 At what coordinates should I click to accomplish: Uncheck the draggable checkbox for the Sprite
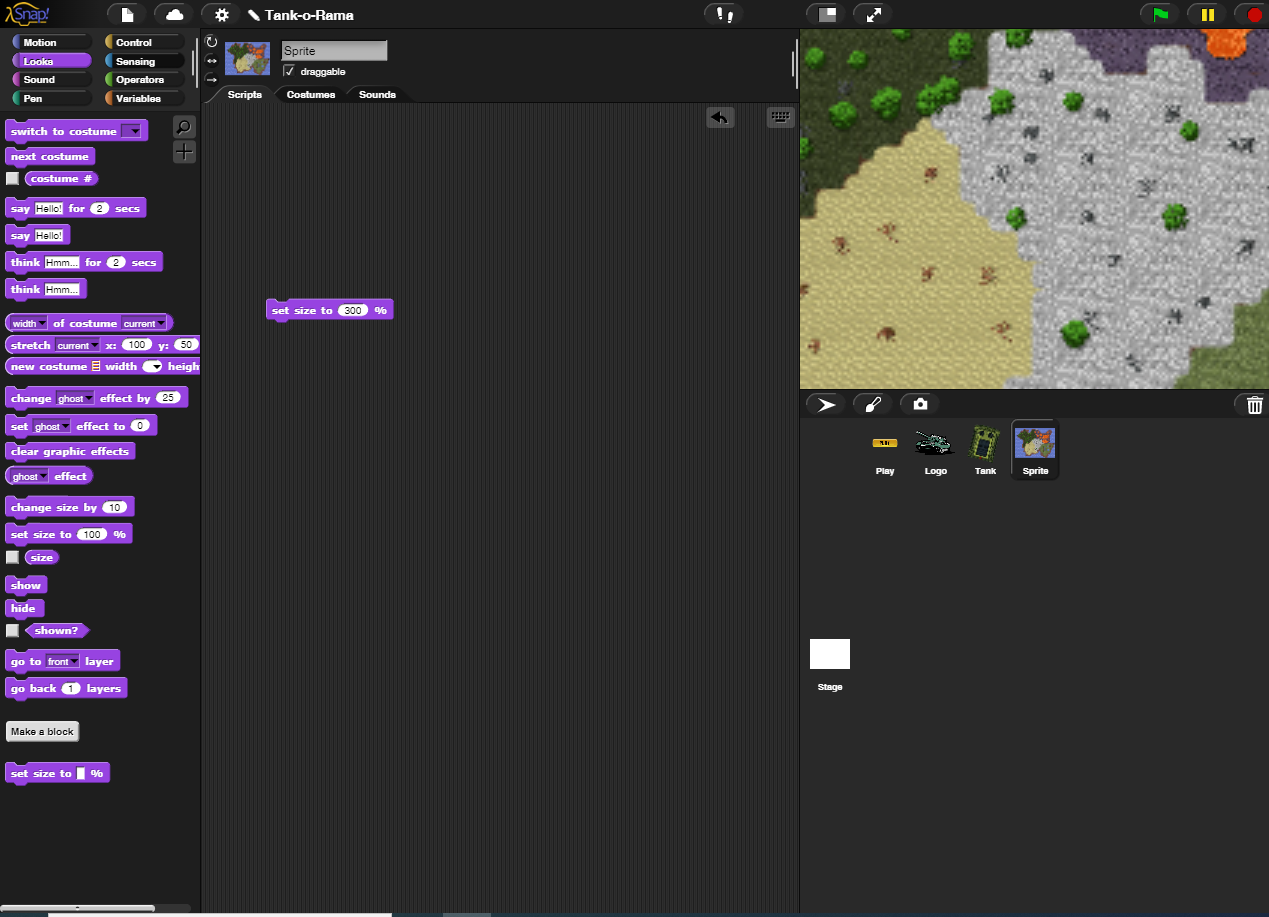pyautogui.click(x=289, y=71)
